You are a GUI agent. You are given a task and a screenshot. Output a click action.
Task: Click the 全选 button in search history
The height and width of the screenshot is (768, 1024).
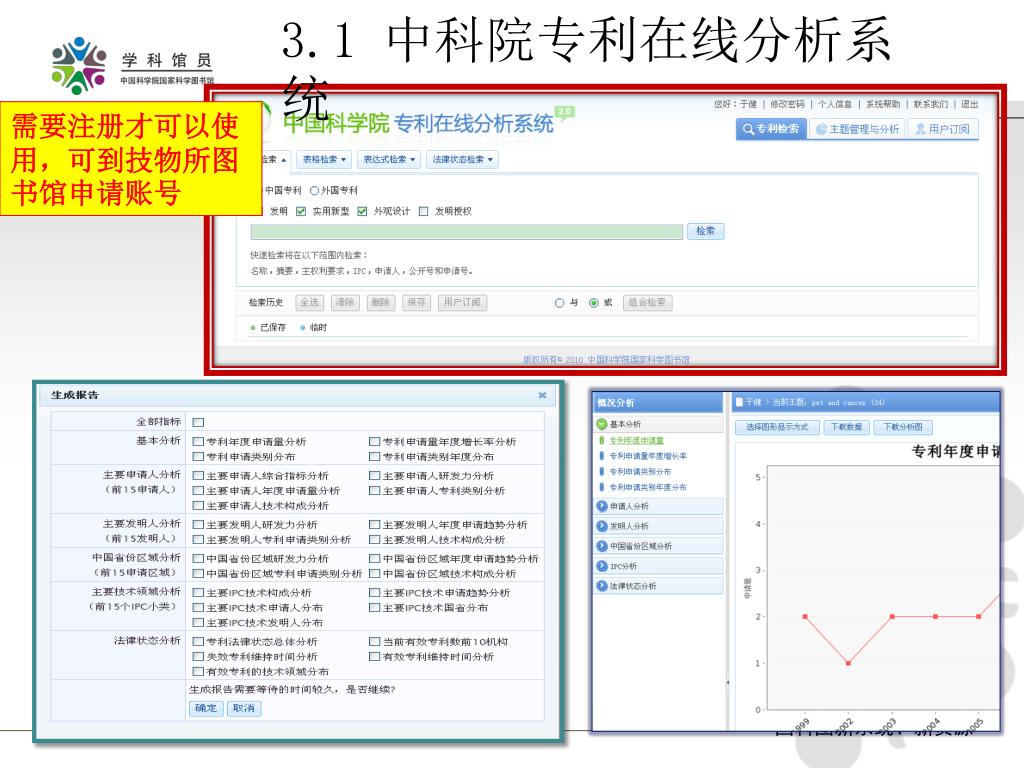tap(310, 302)
